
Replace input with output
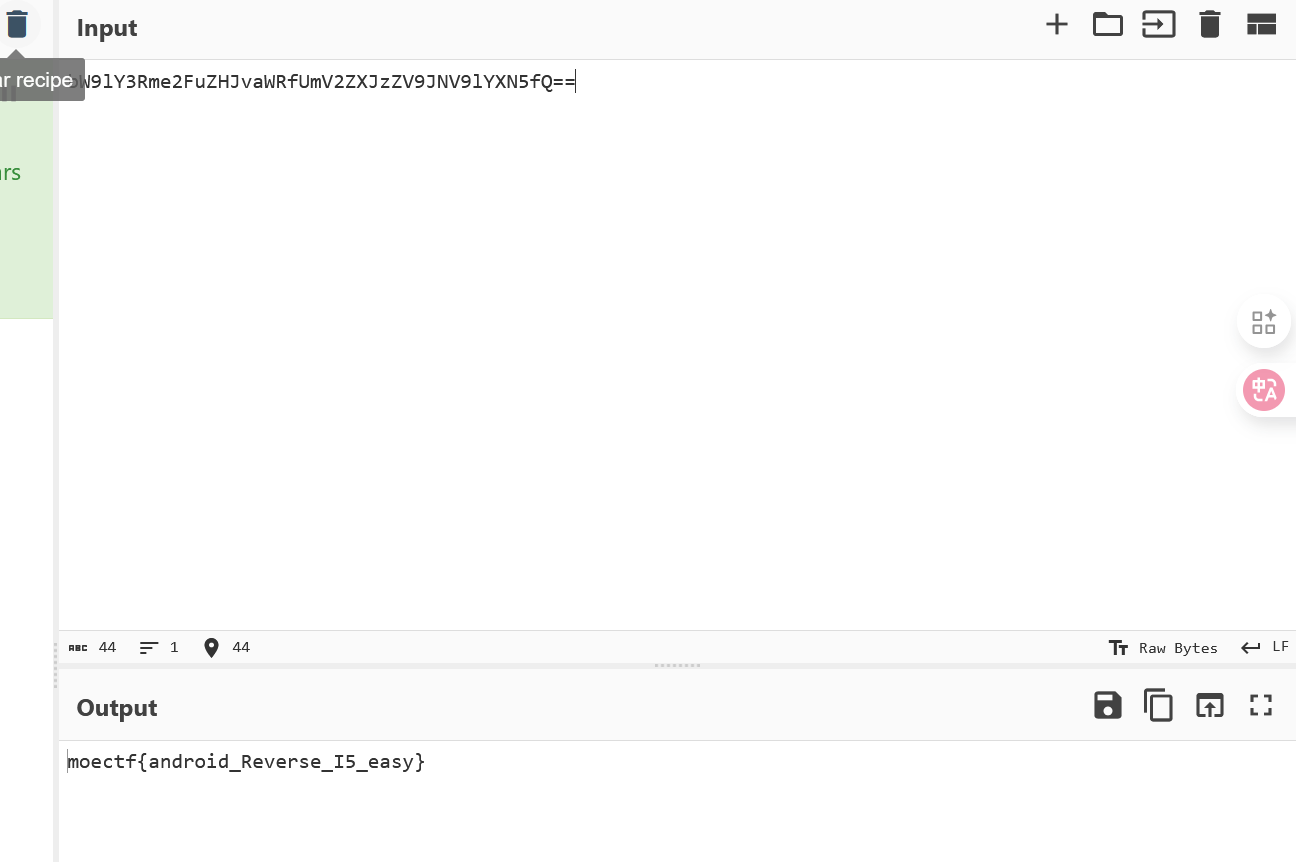[1210, 706]
